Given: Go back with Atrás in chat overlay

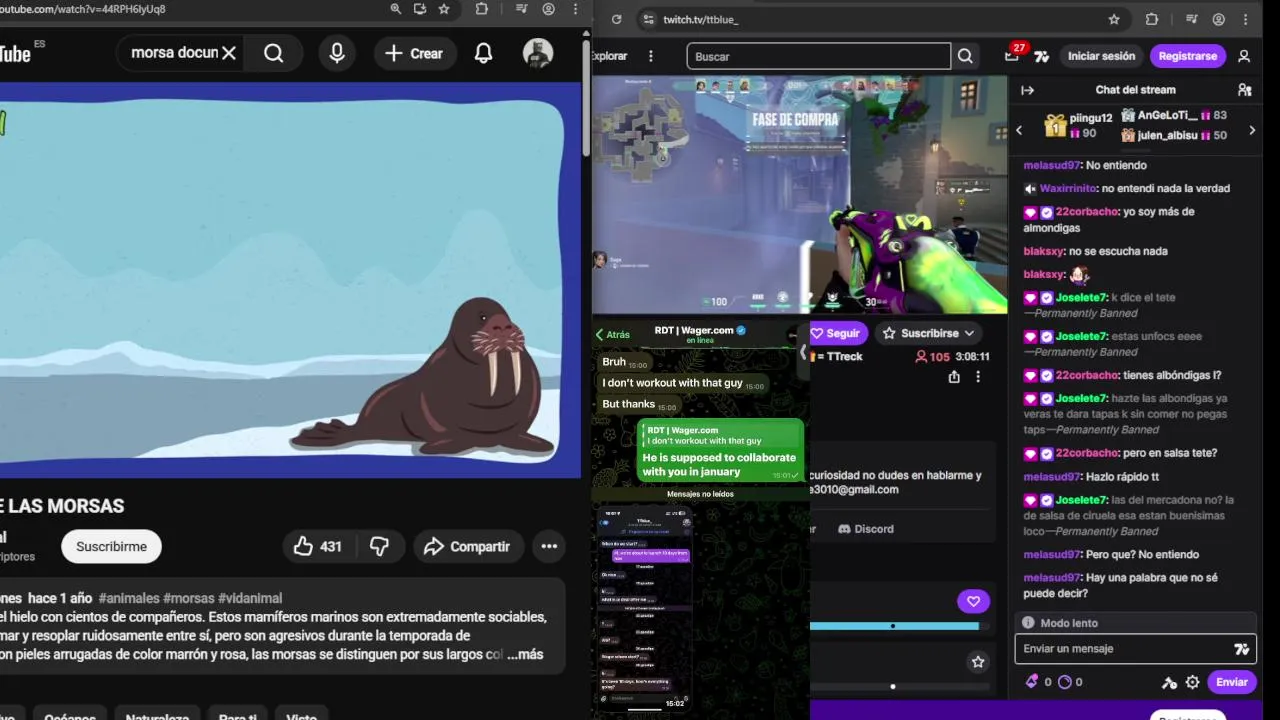Looking at the screenshot, I should pos(613,334).
